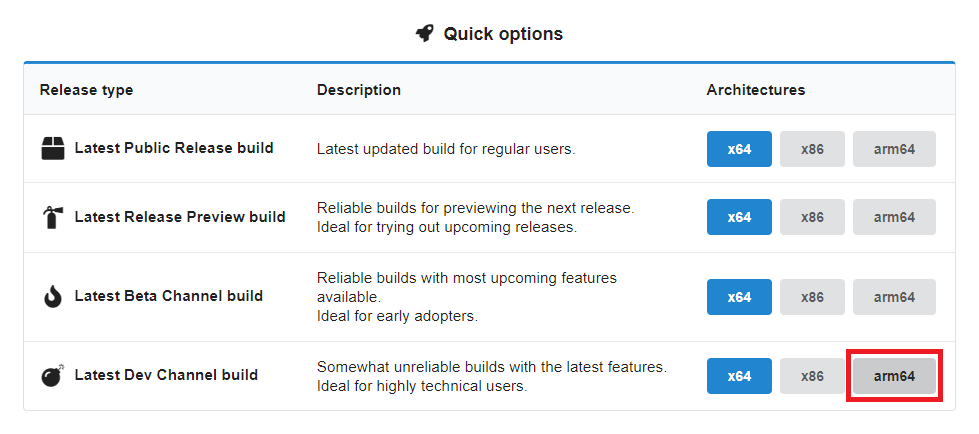Click the fire extinguisher Release Preview icon
The image size is (979, 434).
tap(53, 217)
